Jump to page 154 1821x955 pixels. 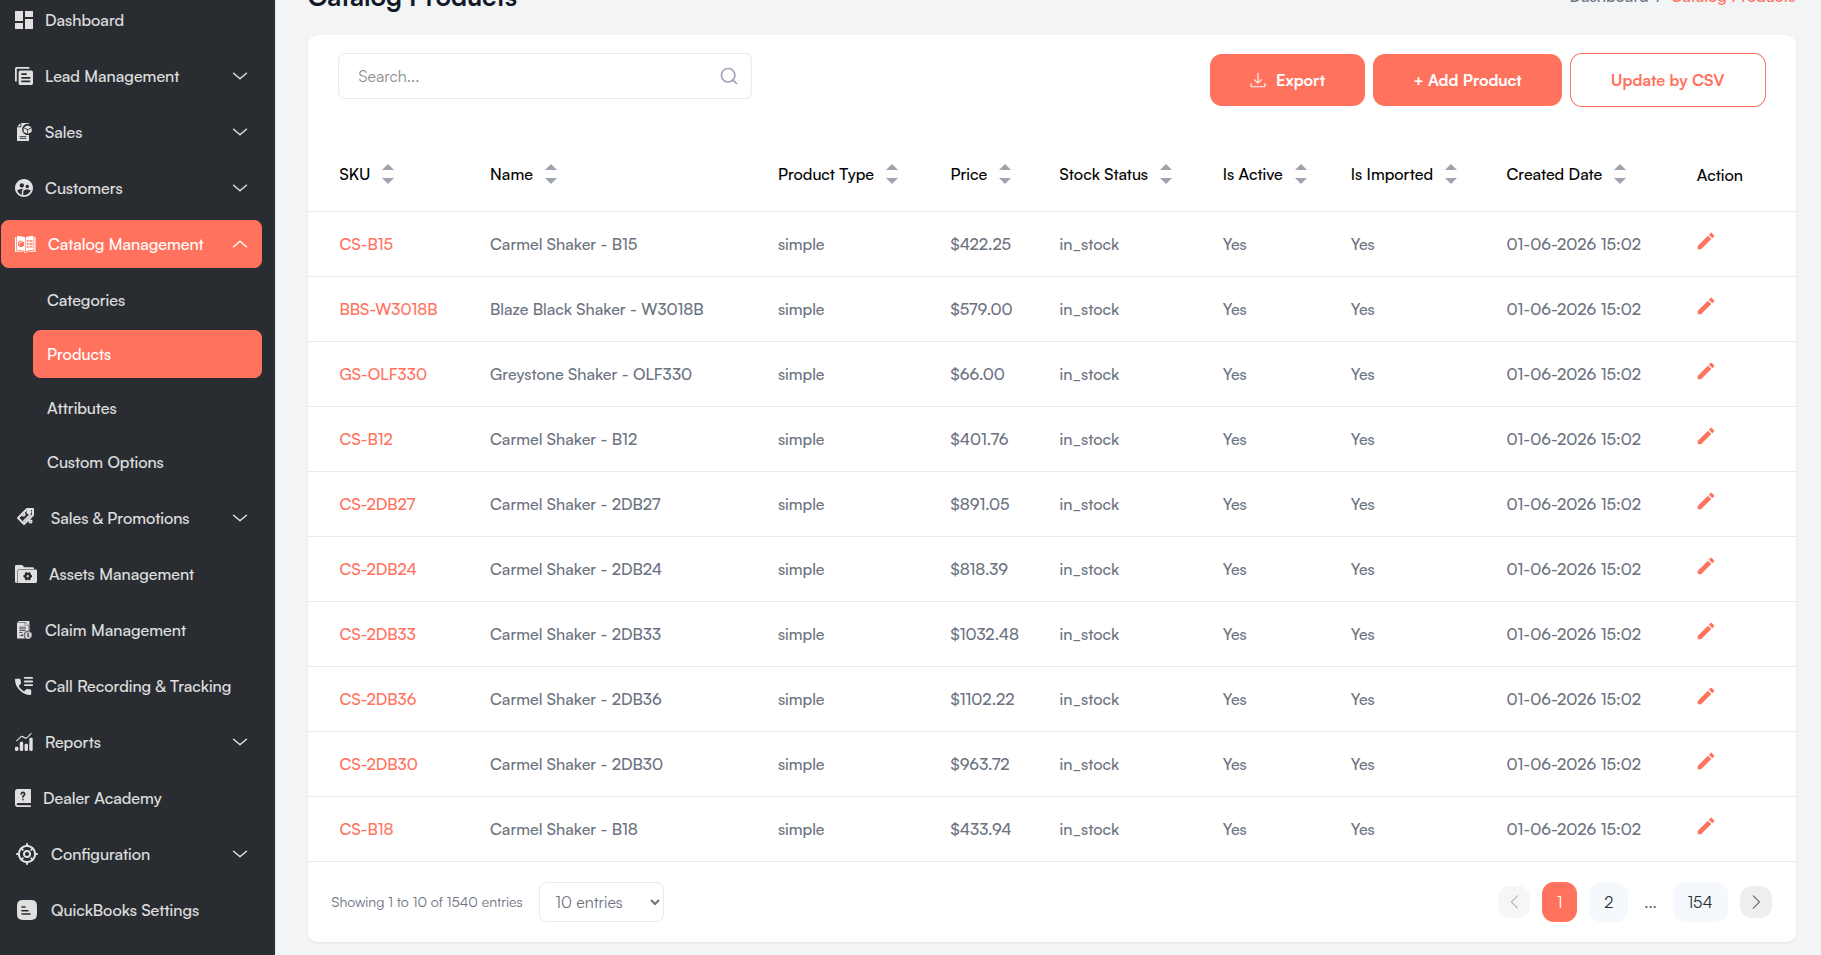(1700, 902)
